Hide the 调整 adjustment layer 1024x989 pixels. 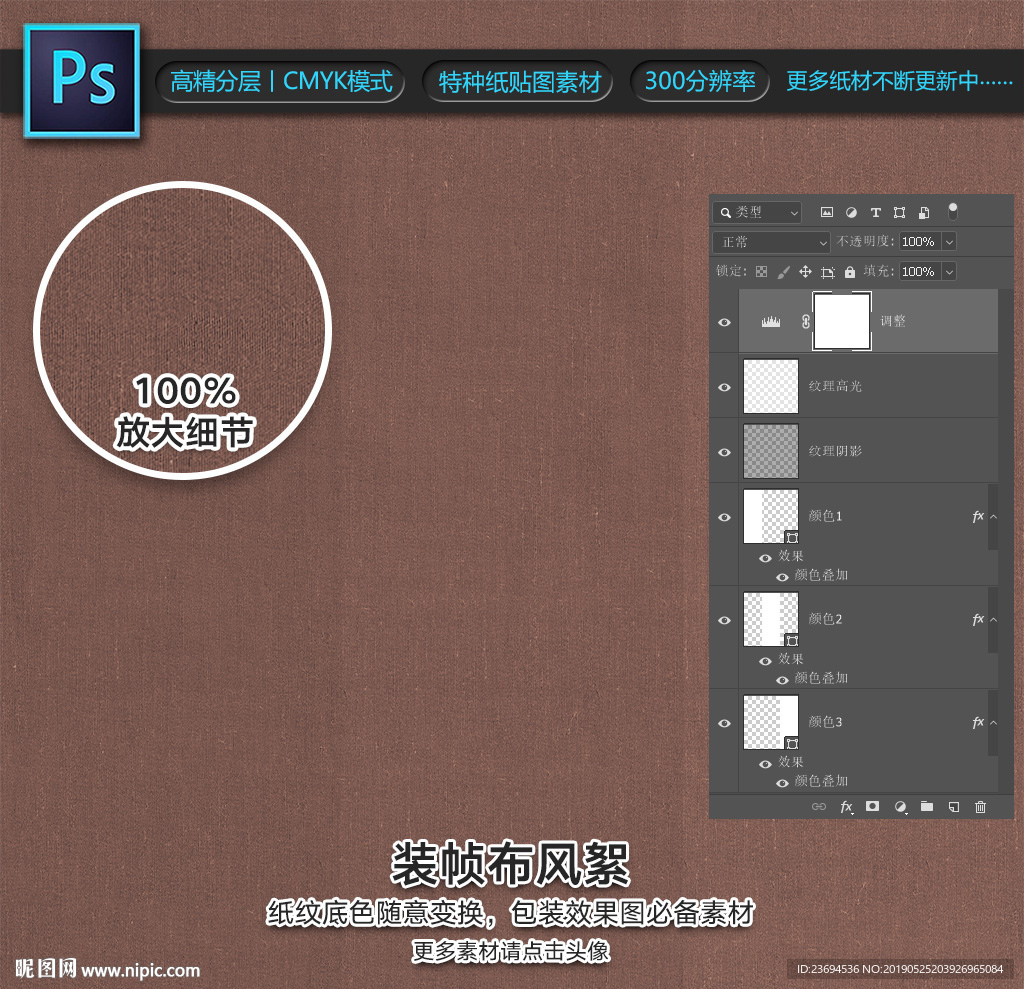pos(724,323)
